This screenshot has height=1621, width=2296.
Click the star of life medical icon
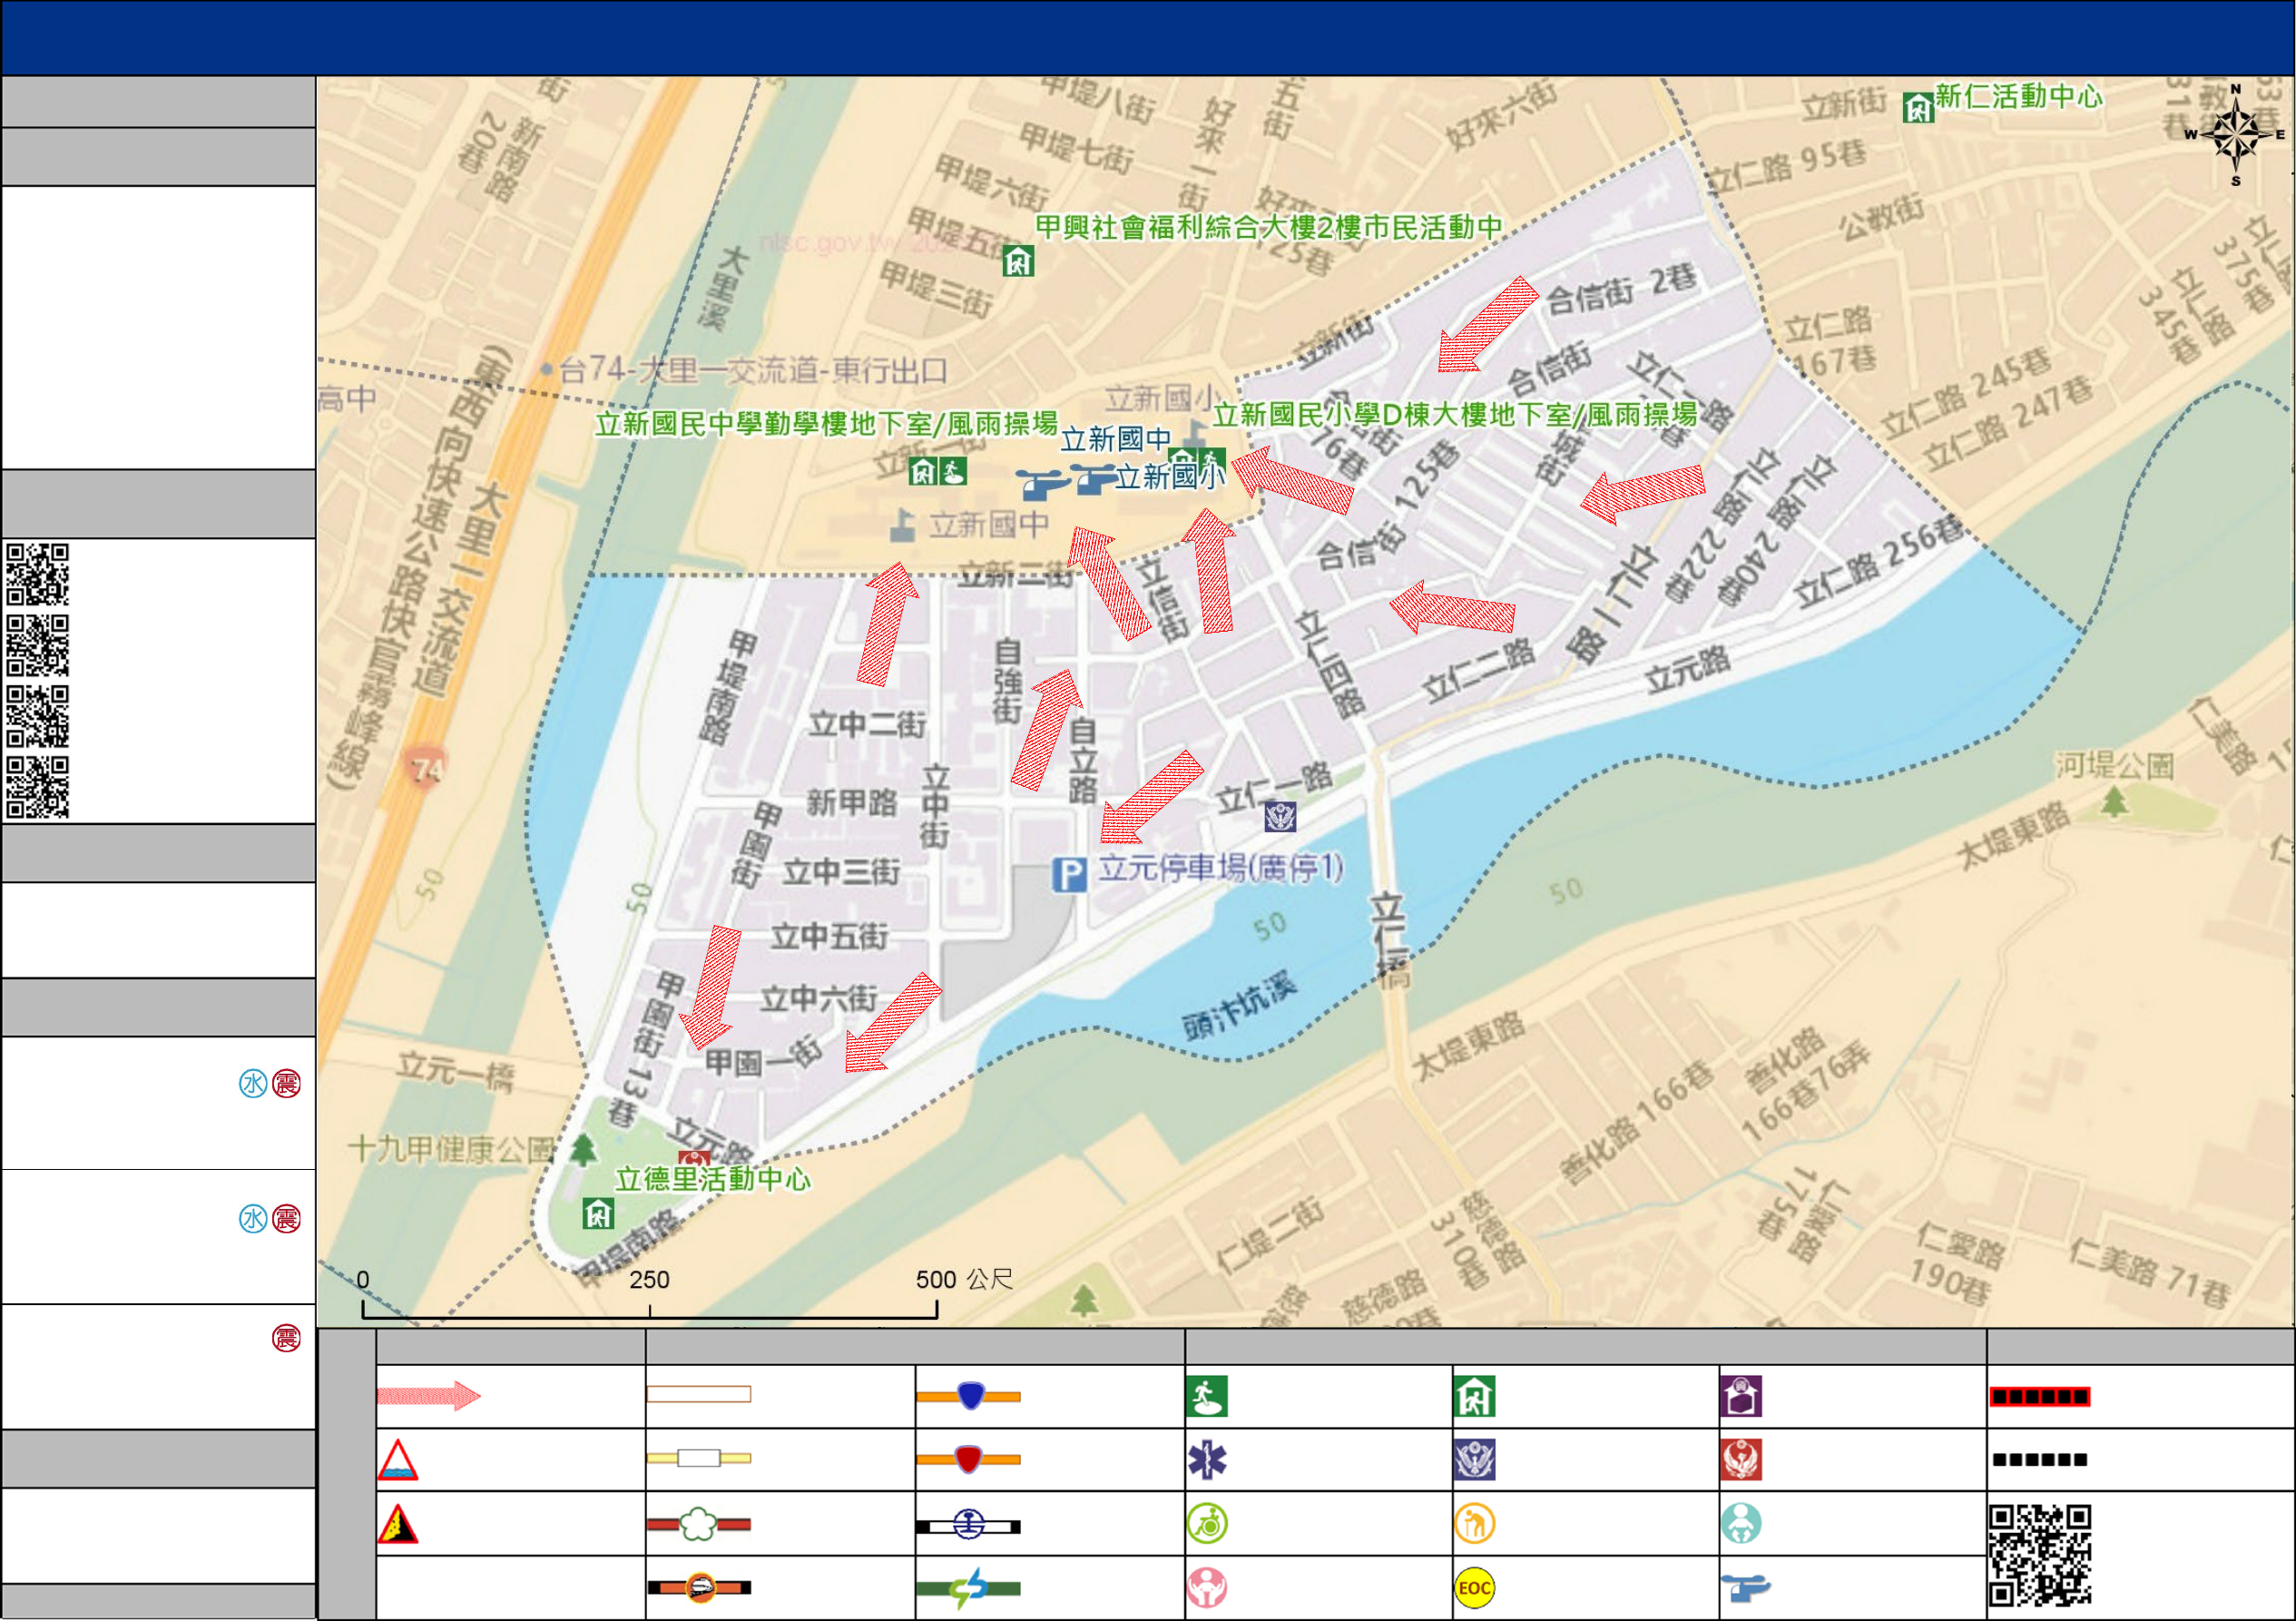[x=1207, y=1460]
